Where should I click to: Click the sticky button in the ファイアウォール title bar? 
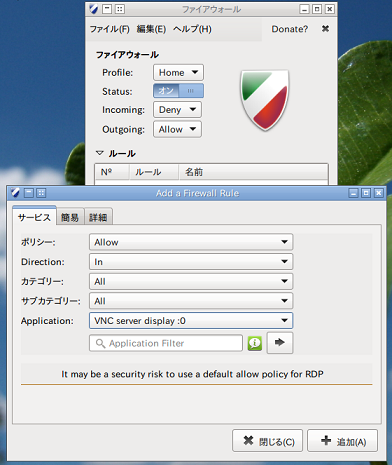tap(120, 9)
